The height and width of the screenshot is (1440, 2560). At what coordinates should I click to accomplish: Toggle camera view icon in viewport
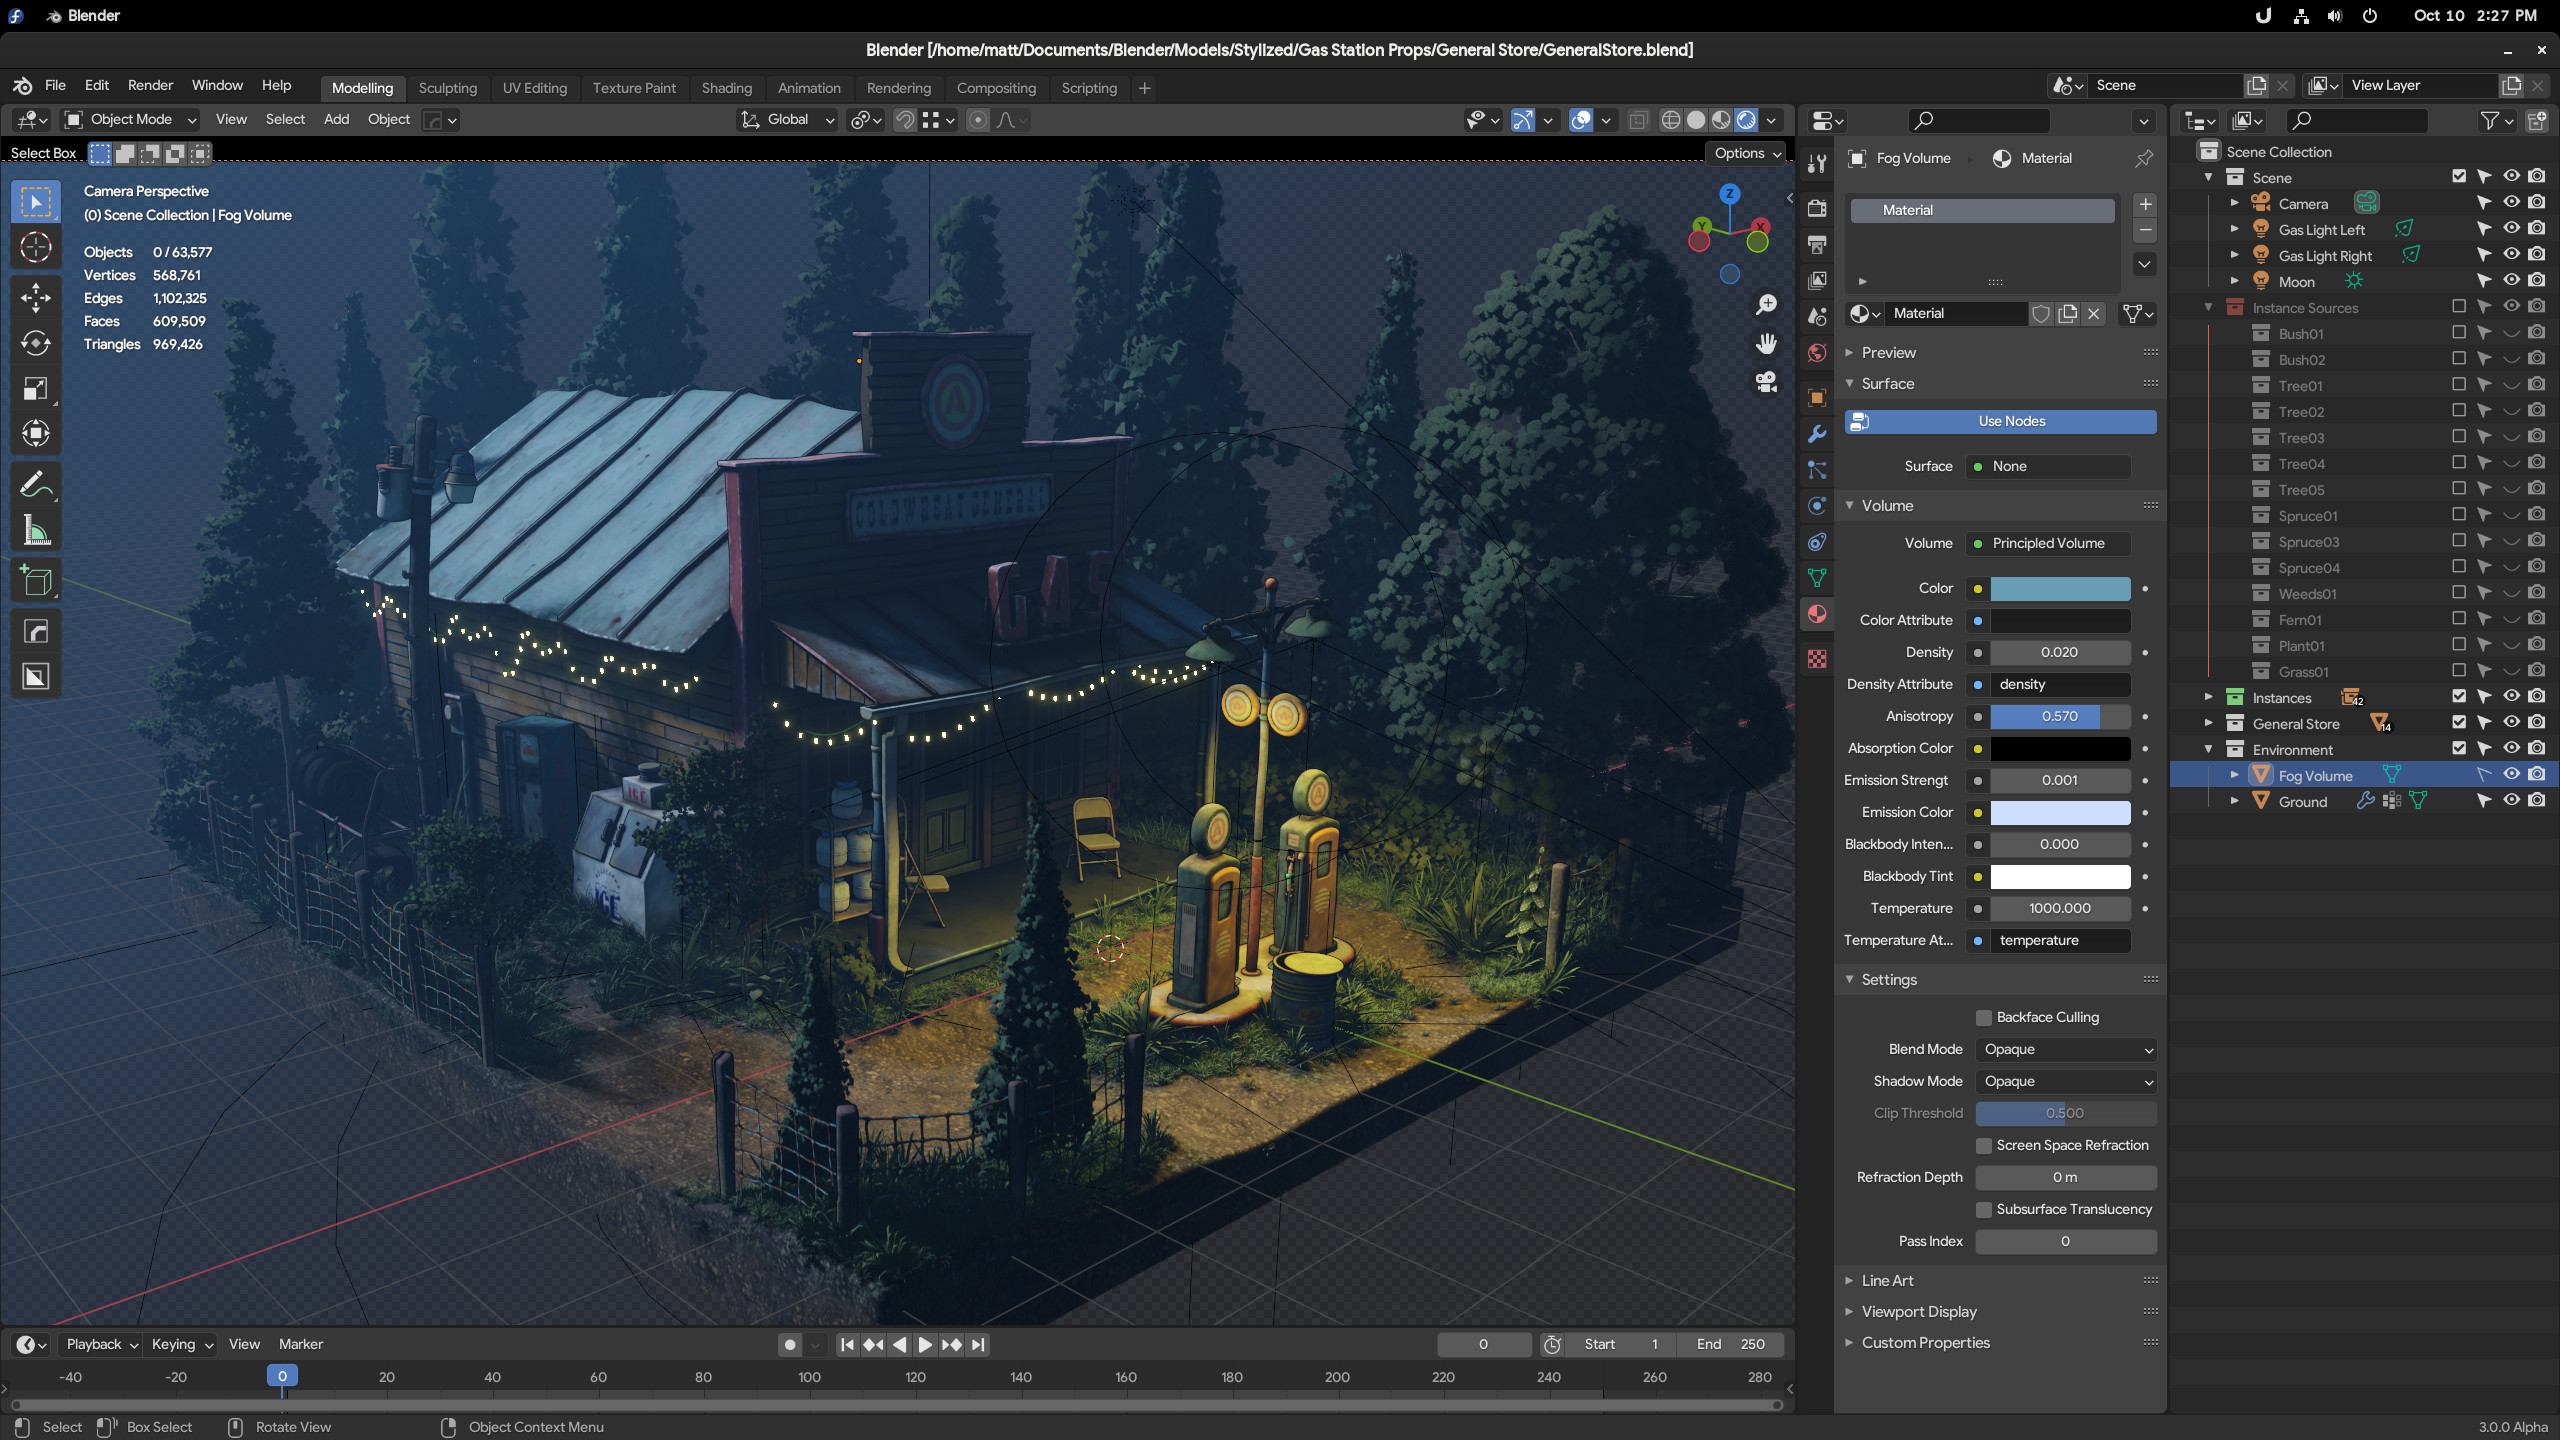click(1767, 381)
